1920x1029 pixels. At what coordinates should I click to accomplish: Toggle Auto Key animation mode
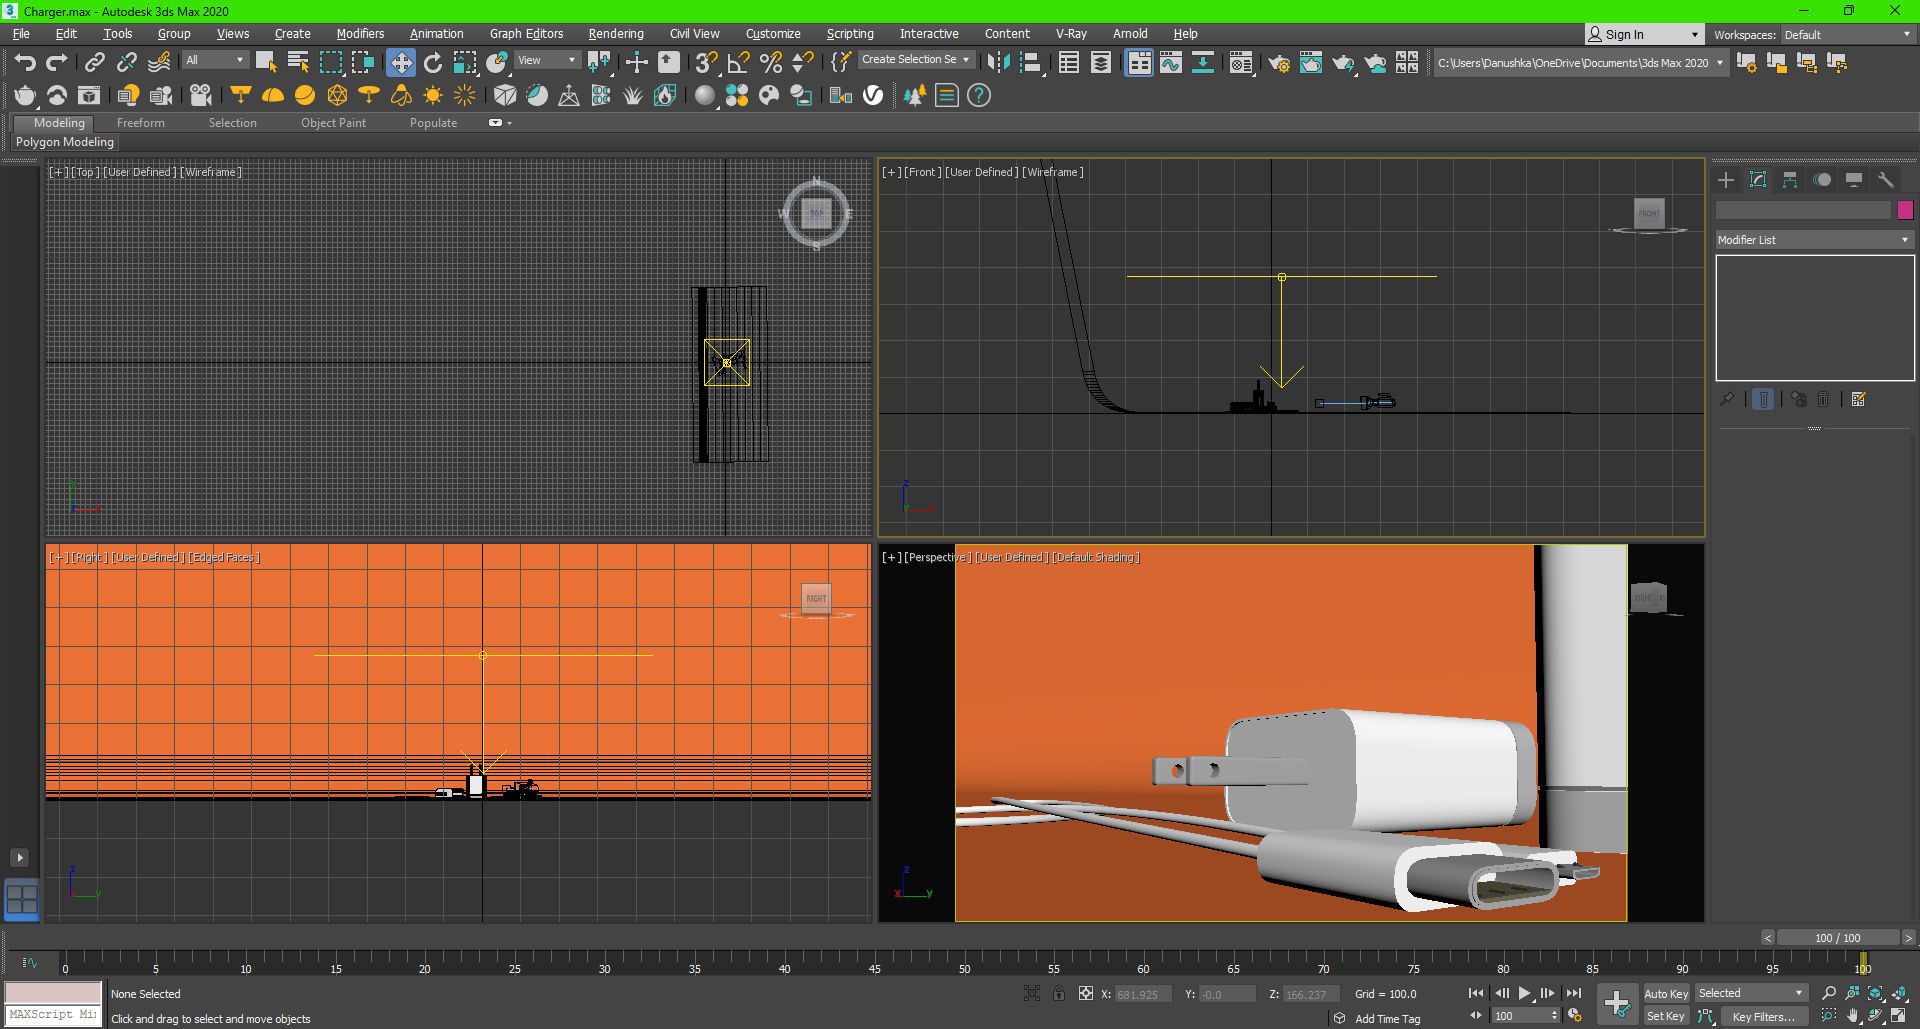1666,994
